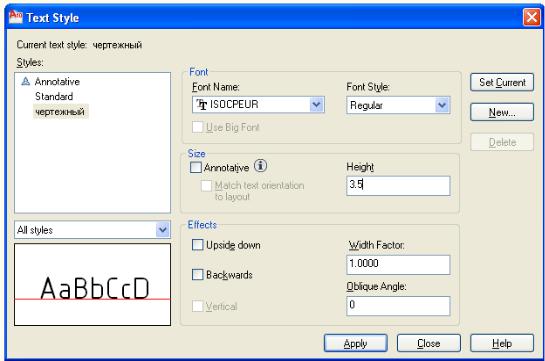This screenshot has width=545, height=361.
Task: Click the Oblique Angle input field
Action: click(398, 306)
